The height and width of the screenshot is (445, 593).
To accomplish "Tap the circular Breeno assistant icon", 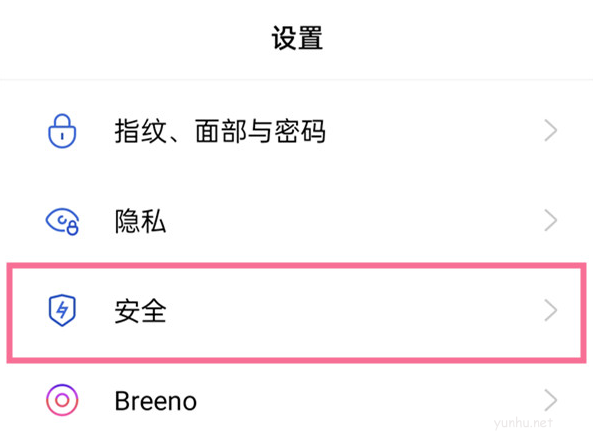I will 62,400.
